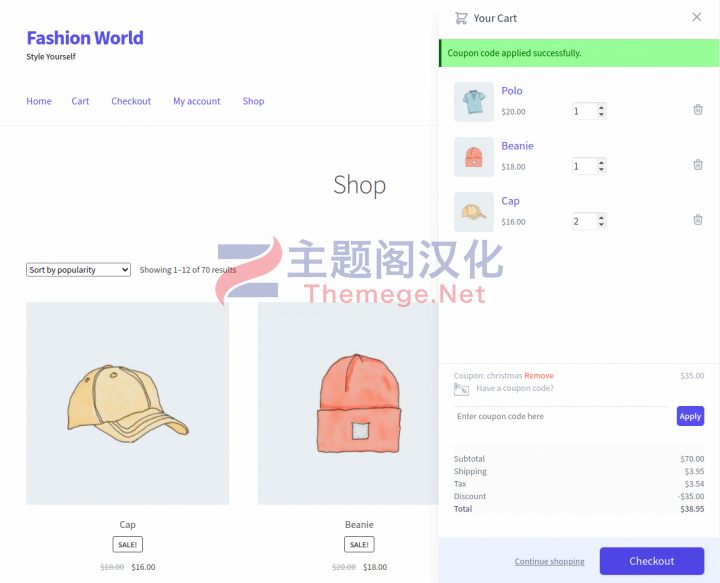This screenshot has height=583, width=720.
Task: Apply the coupon code
Action: coord(690,416)
